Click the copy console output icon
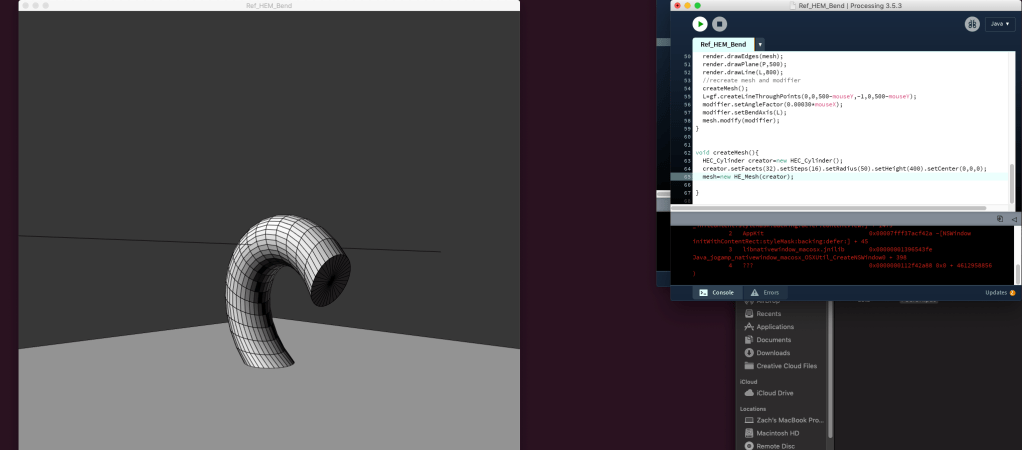The width and height of the screenshot is (1022, 450). [1000, 218]
